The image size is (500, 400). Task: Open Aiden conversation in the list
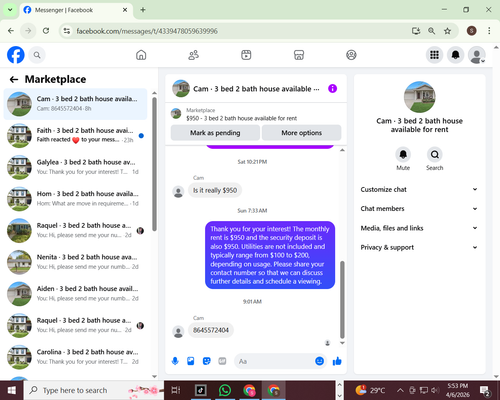pos(75,294)
